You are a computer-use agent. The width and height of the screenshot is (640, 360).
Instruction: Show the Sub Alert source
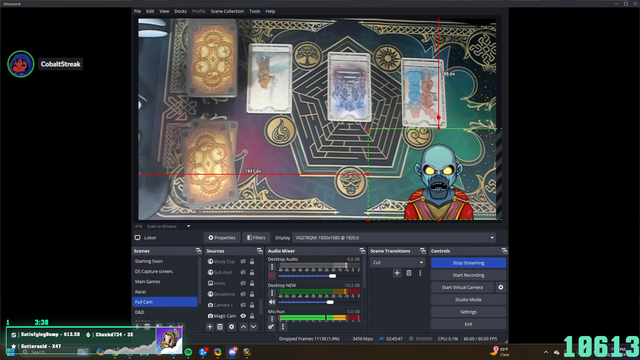[x=243, y=272]
